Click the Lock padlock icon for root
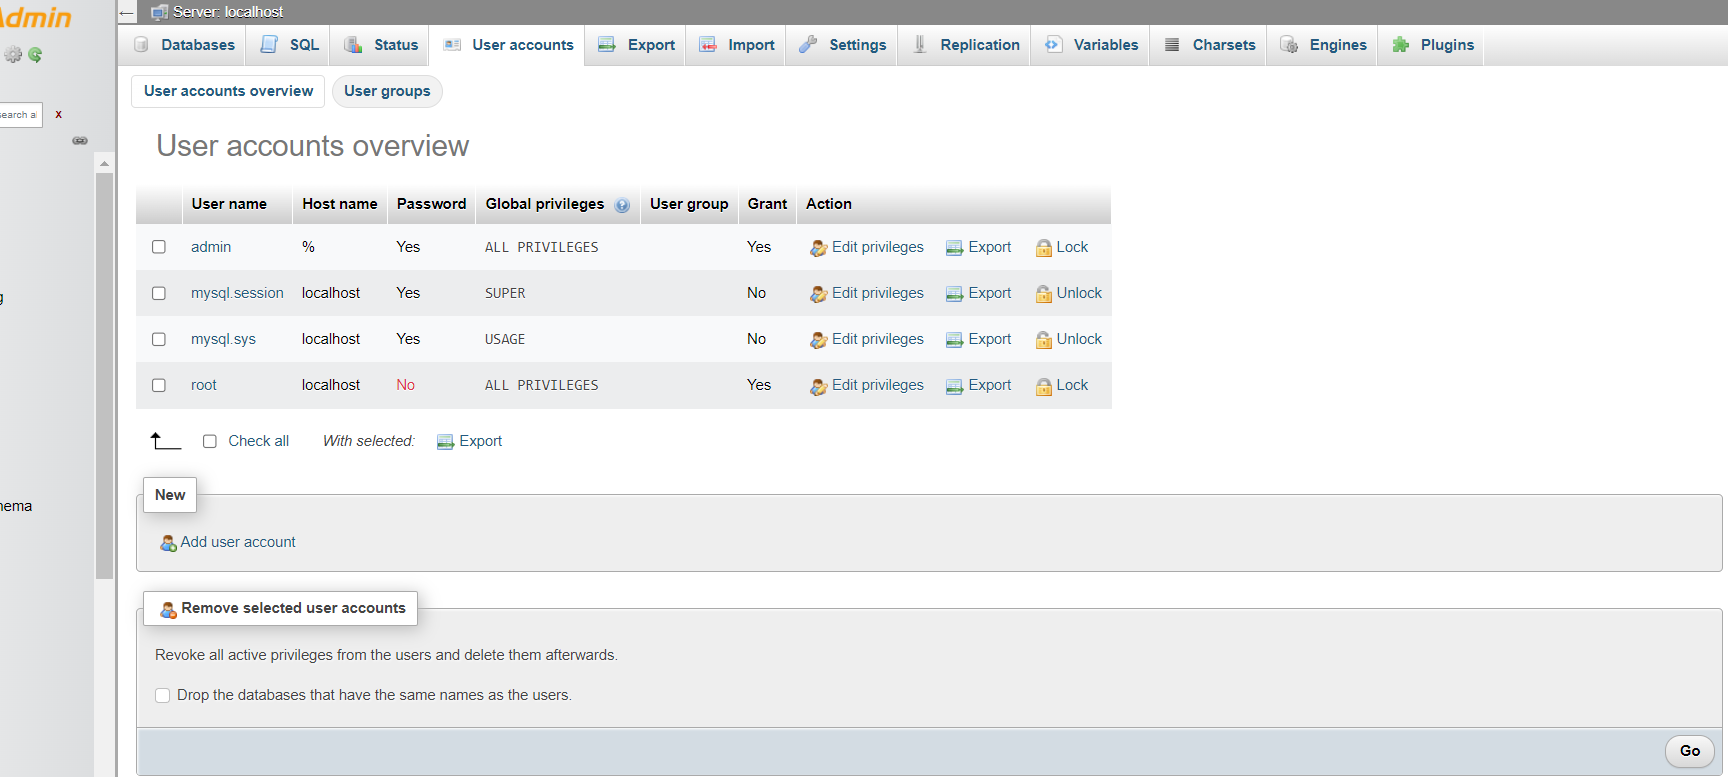The width and height of the screenshot is (1728, 777). point(1044,386)
